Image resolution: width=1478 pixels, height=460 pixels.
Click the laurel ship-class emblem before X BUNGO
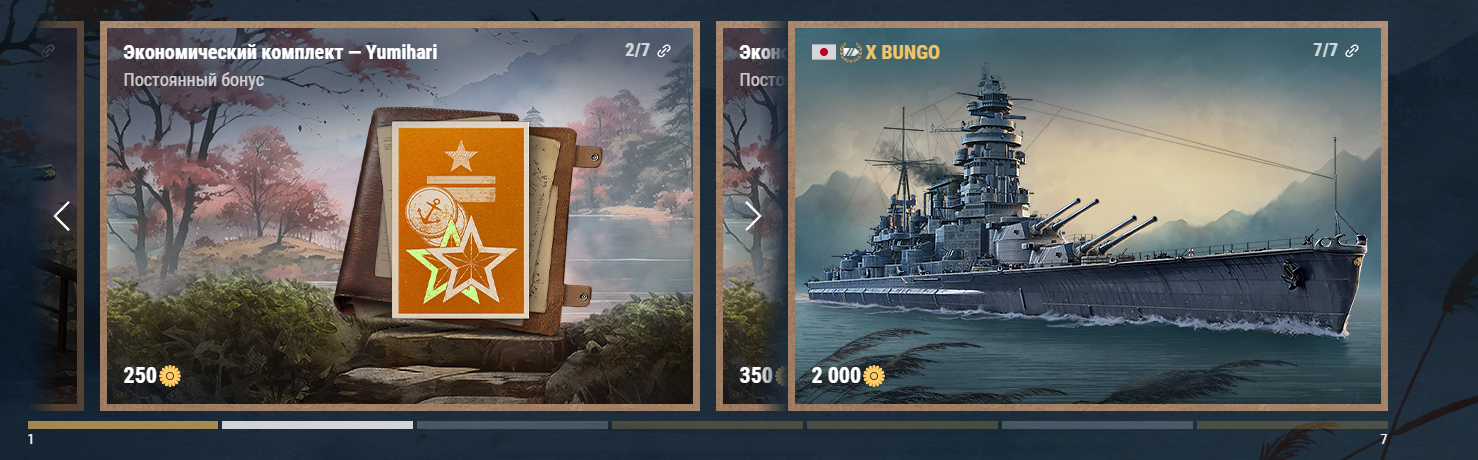click(x=851, y=52)
